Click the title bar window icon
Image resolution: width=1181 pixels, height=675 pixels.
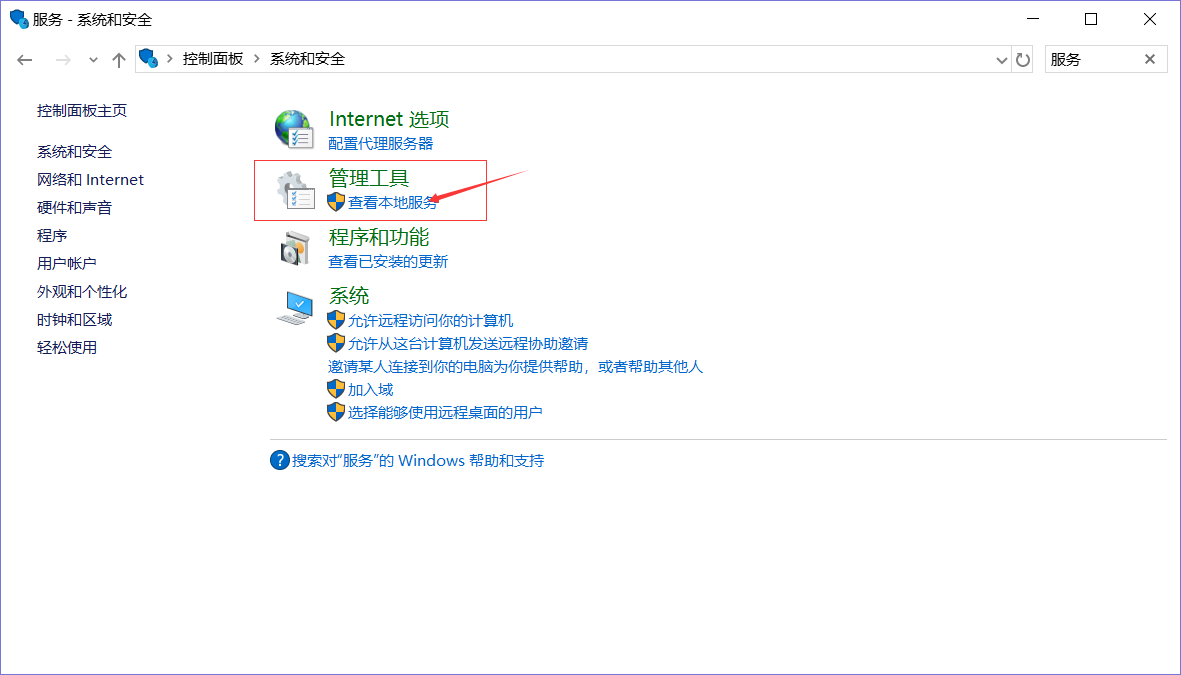point(19,20)
